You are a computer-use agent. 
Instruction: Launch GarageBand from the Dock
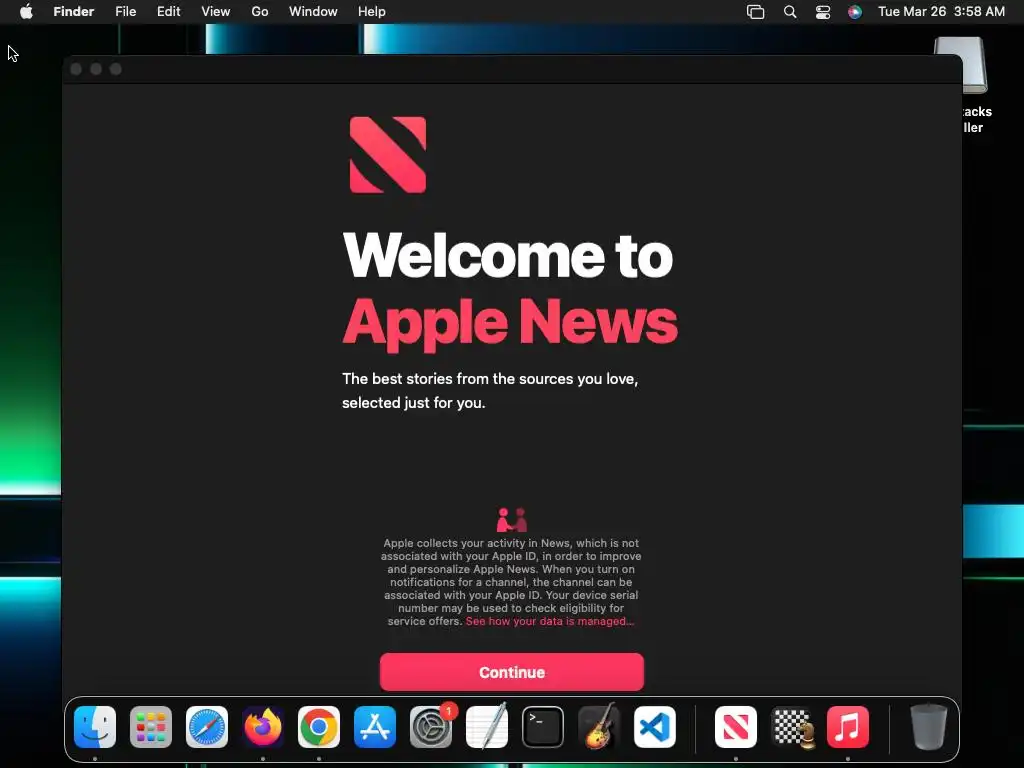[x=599, y=727]
